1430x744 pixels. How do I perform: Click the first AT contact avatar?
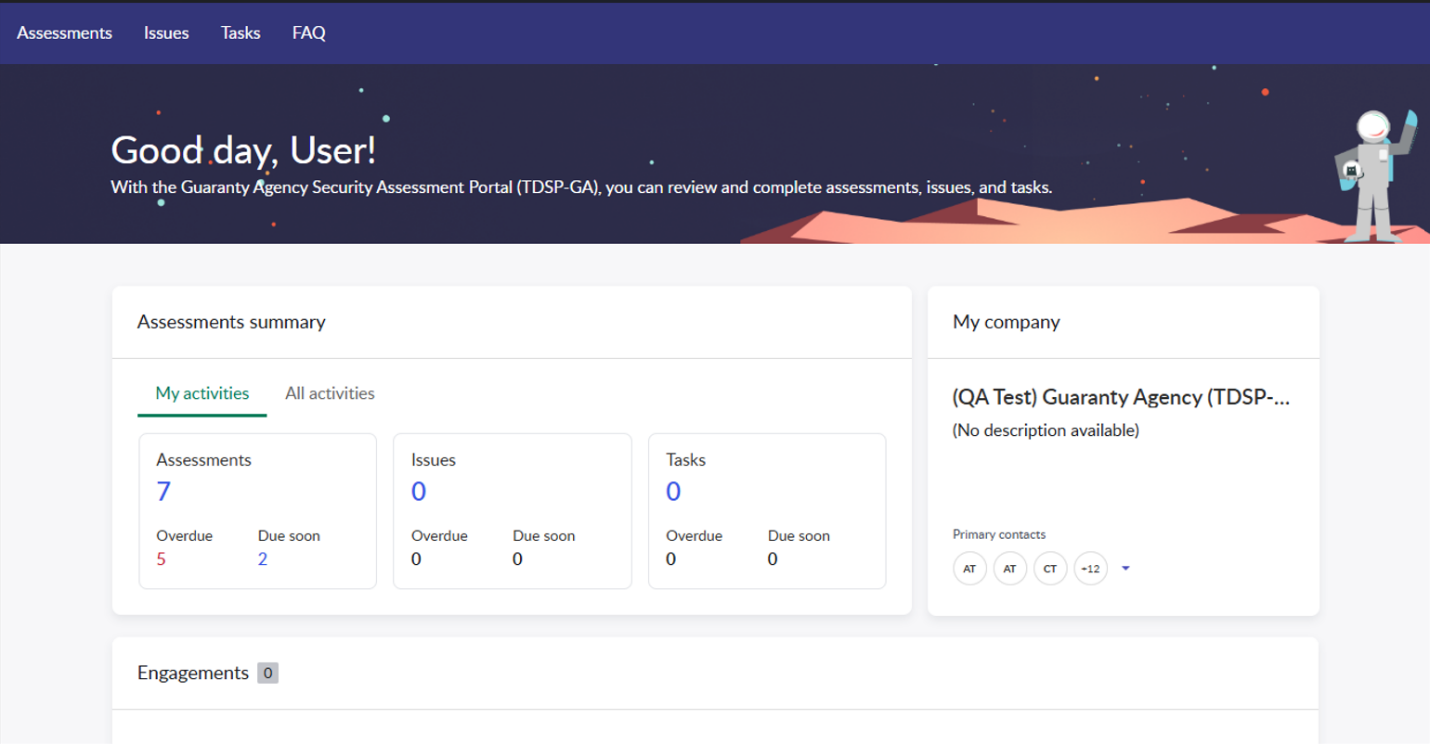[x=969, y=569]
